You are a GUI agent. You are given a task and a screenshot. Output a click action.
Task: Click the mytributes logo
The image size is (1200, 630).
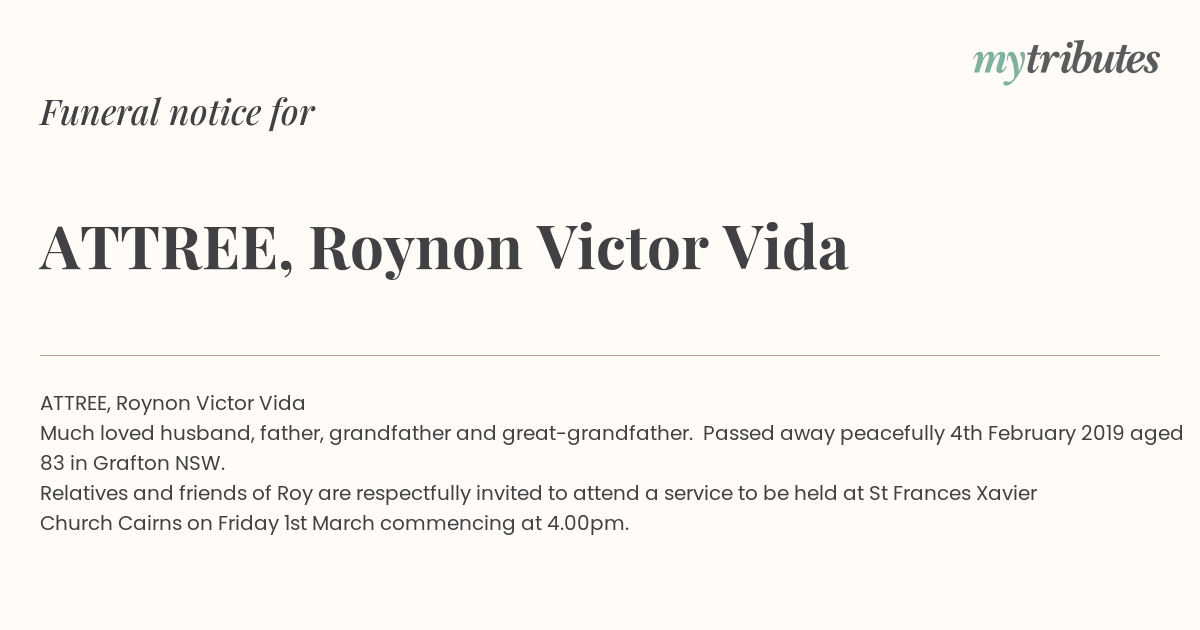click(1066, 61)
